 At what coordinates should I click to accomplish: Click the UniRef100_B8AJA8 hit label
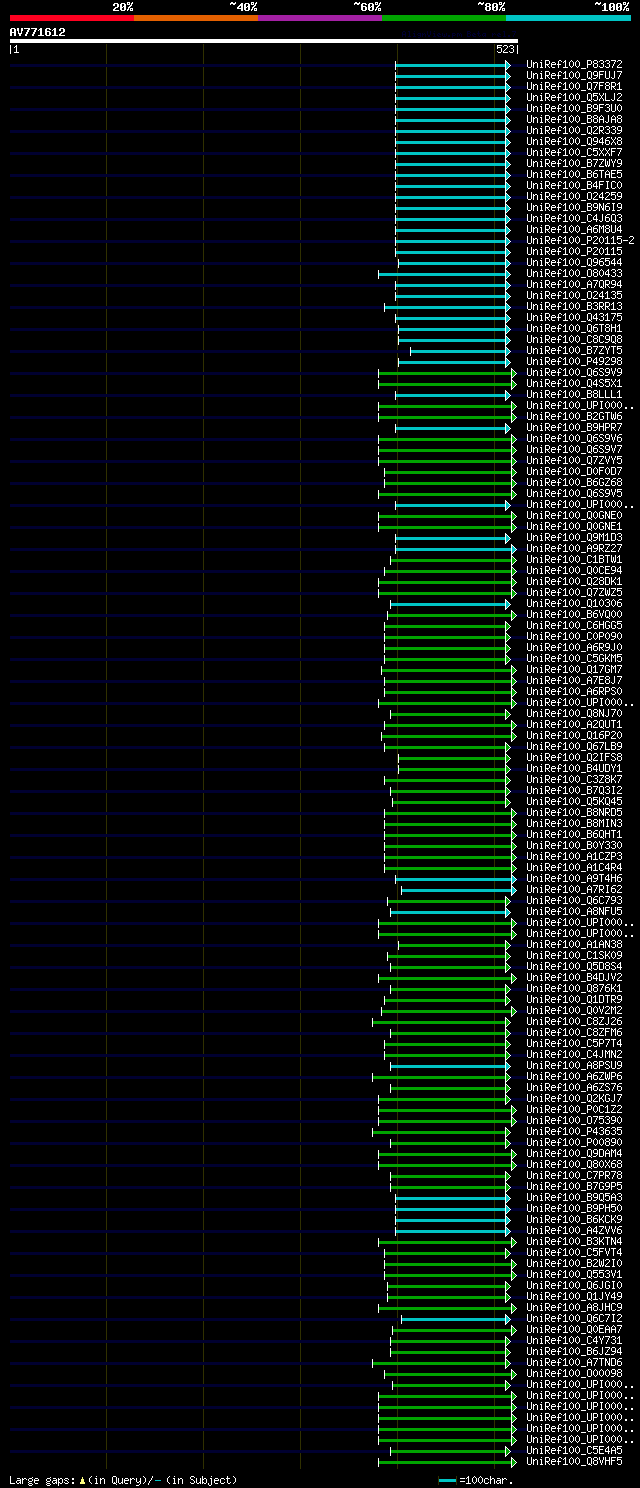click(x=574, y=119)
